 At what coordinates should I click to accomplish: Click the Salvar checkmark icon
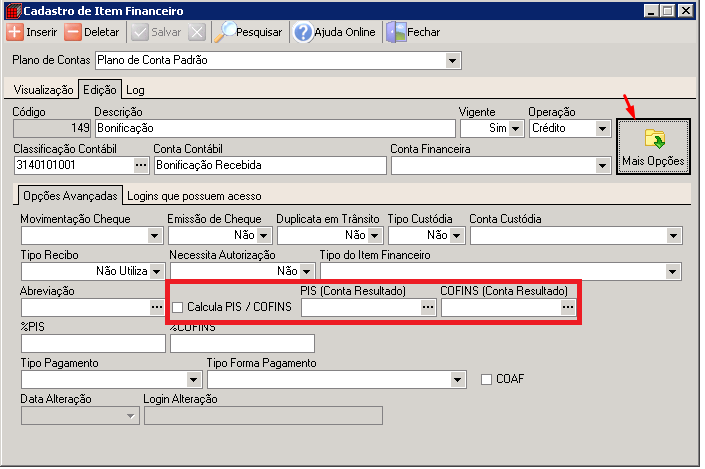pyautogui.click(x=140, y=32)
